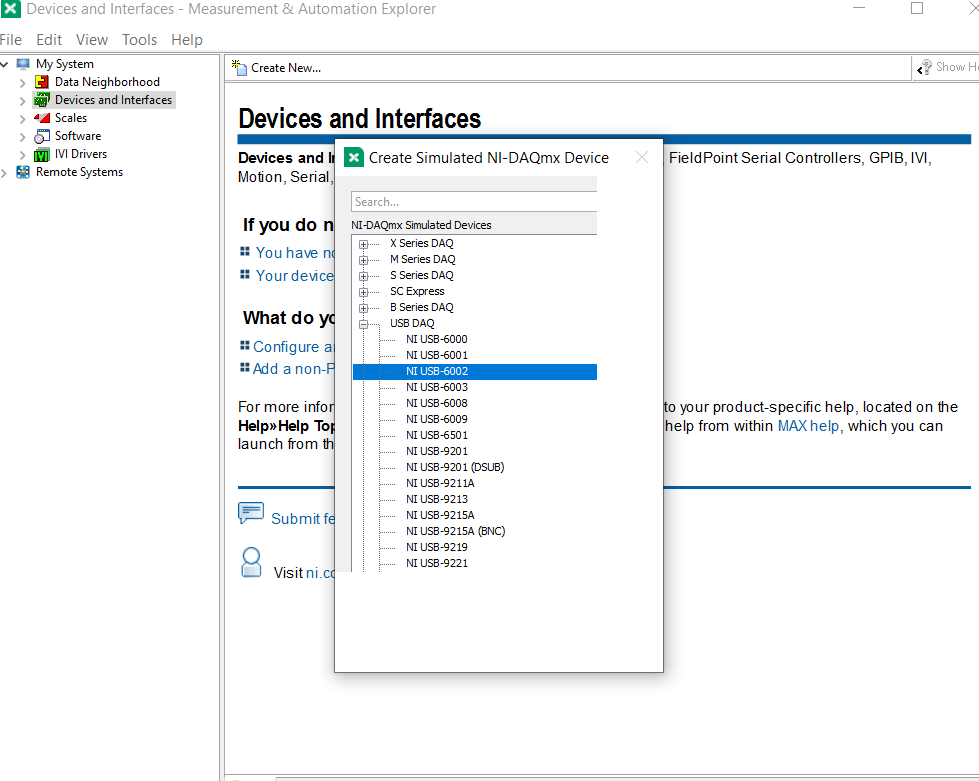979x781 pixels.
Task: Click the Show Help icon
Action: pos(924,67)
